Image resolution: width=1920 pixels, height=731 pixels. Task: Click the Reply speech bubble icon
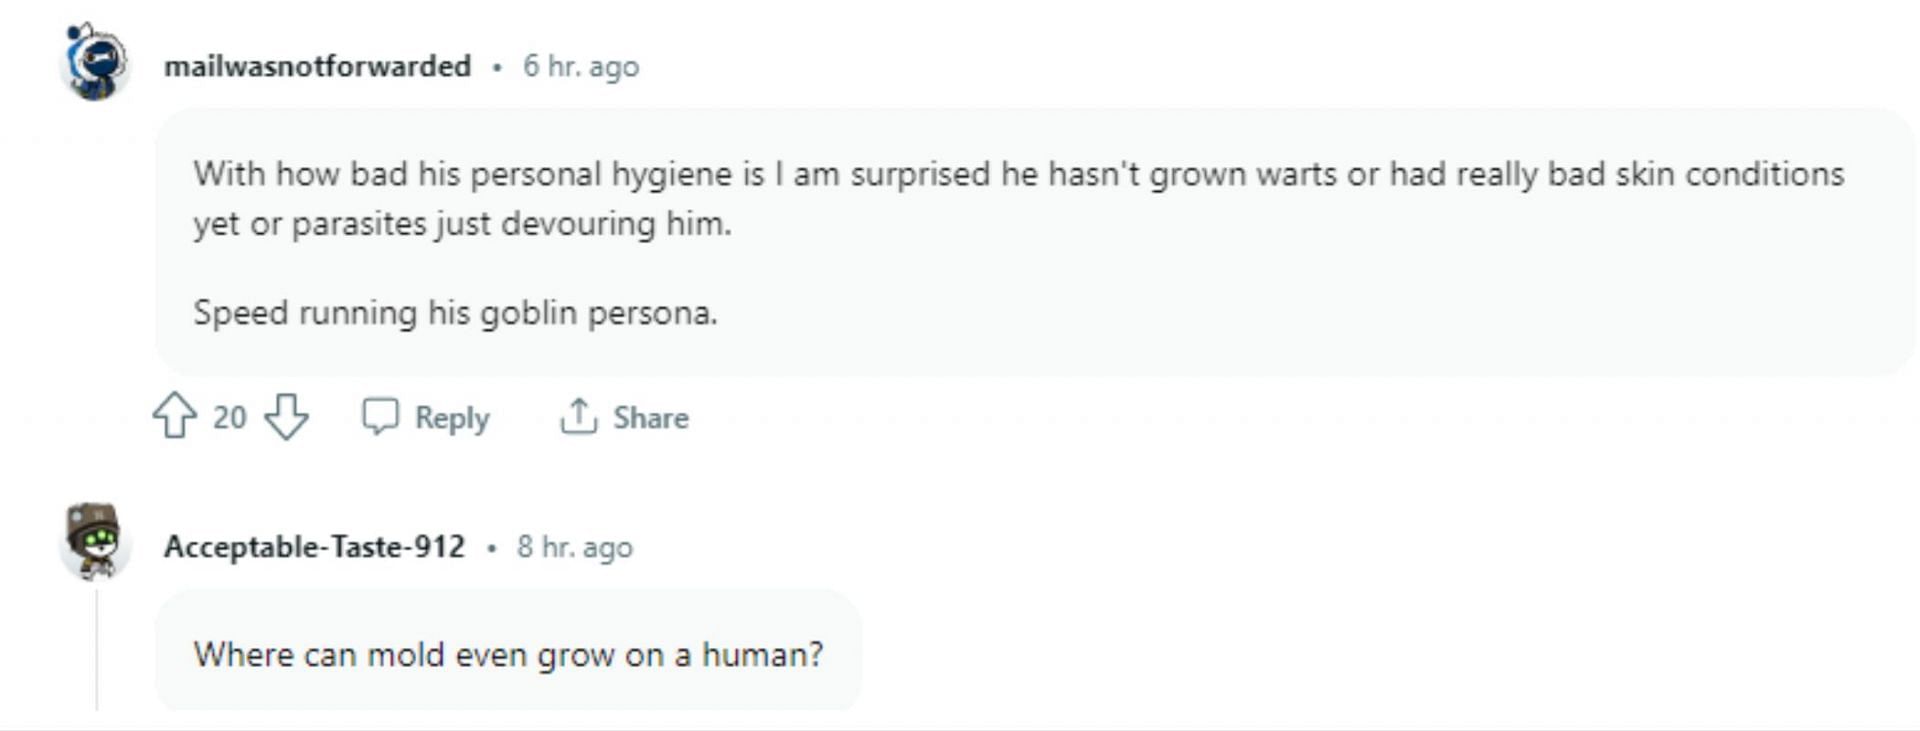tap(380, 416)
